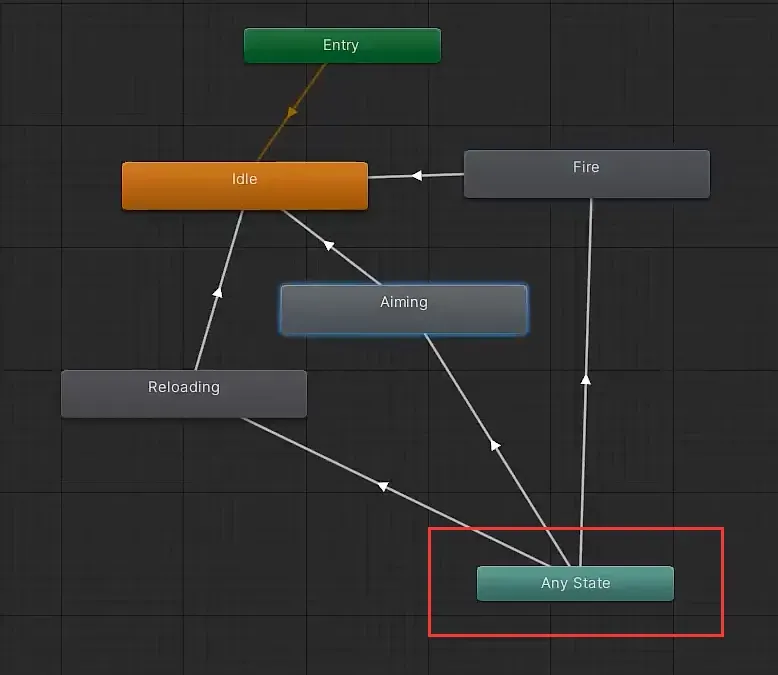Select the orange Idle state node
Image resolution: width=778 pixels, height=675 pixels.
coord(244,185)
